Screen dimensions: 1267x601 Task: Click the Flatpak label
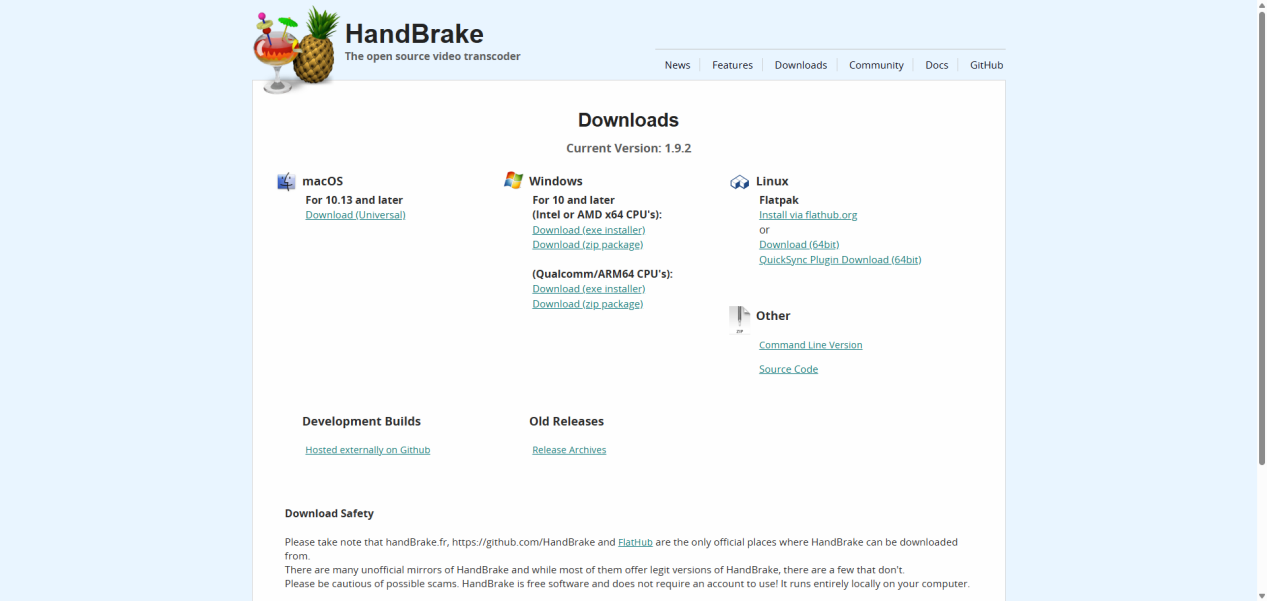click(779, 200)
